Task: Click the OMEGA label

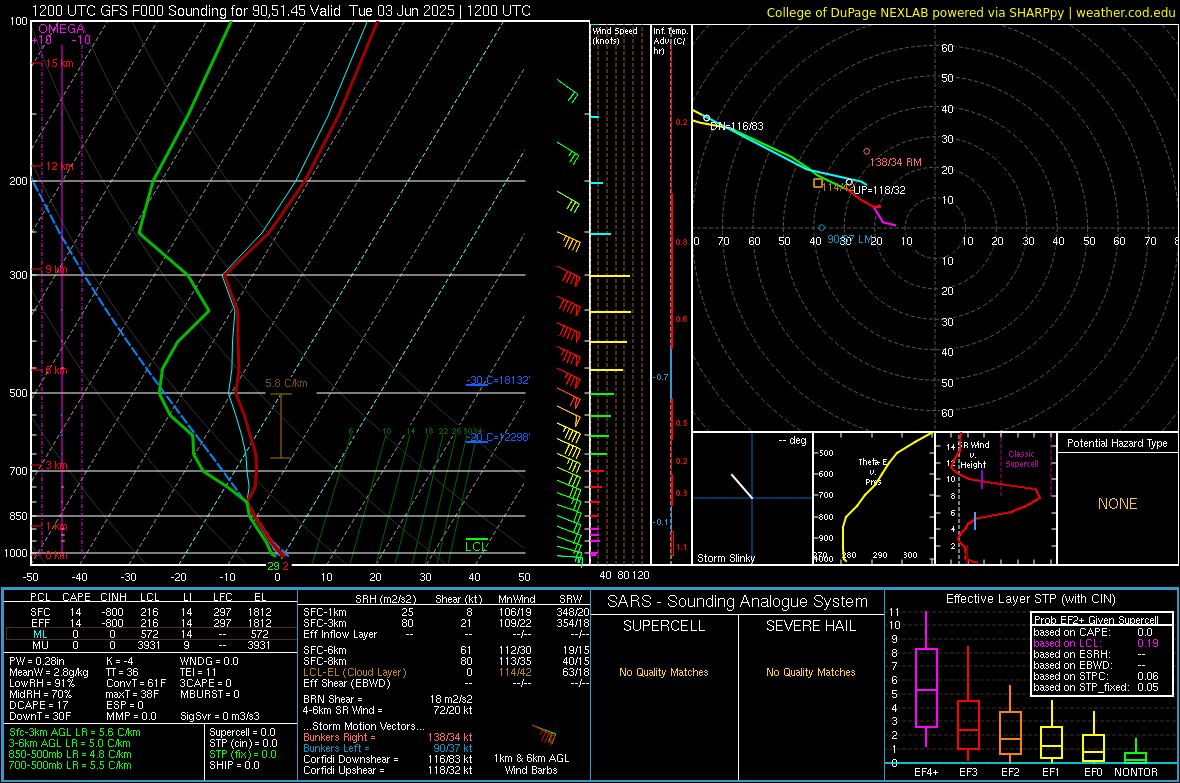Action: (62, 29)
